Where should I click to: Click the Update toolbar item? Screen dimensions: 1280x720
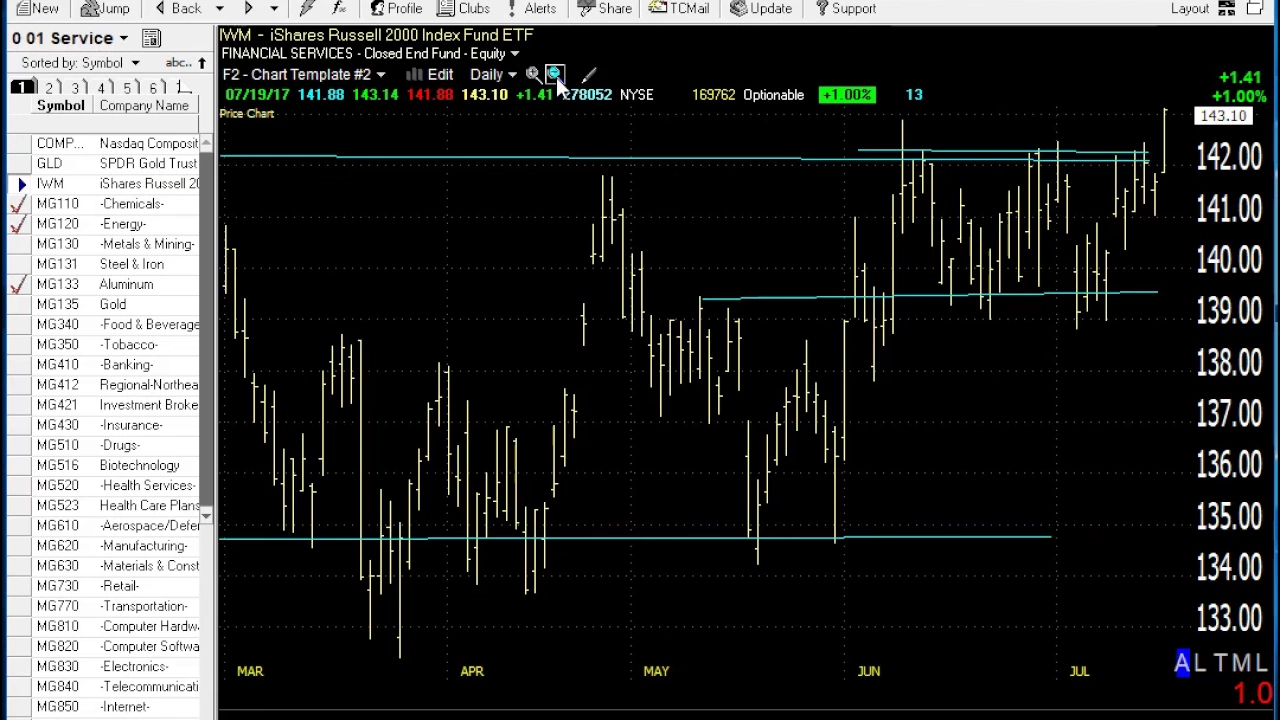761,9
